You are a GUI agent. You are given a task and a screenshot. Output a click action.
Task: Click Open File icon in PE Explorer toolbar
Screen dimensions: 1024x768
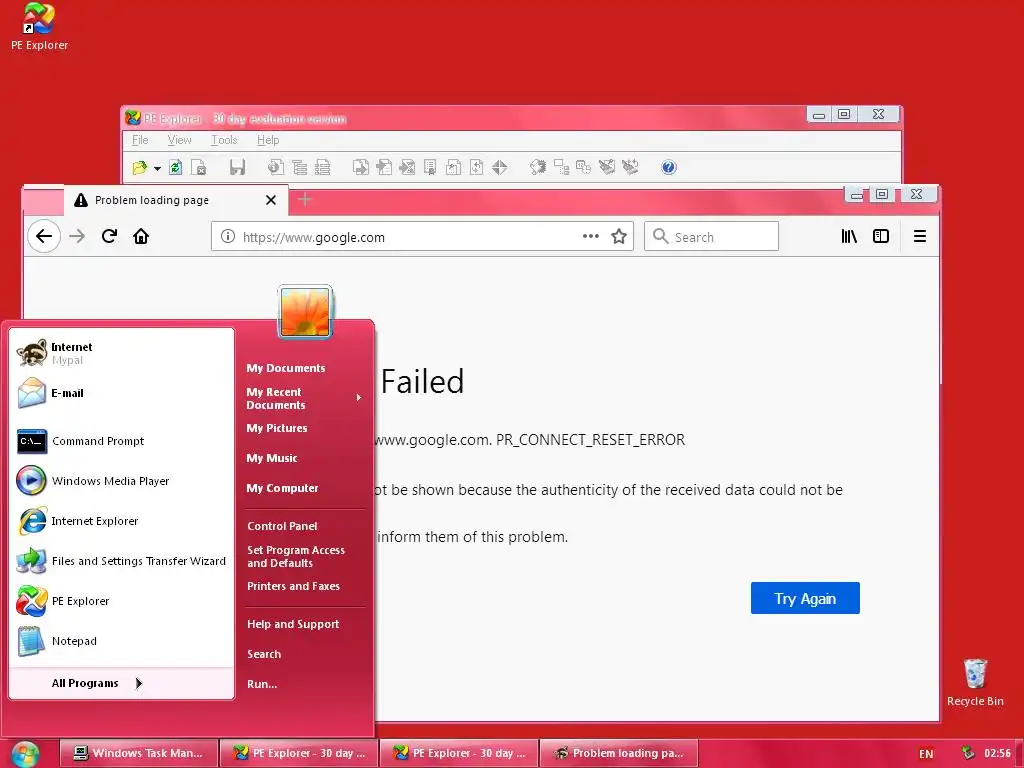(139, 168)
